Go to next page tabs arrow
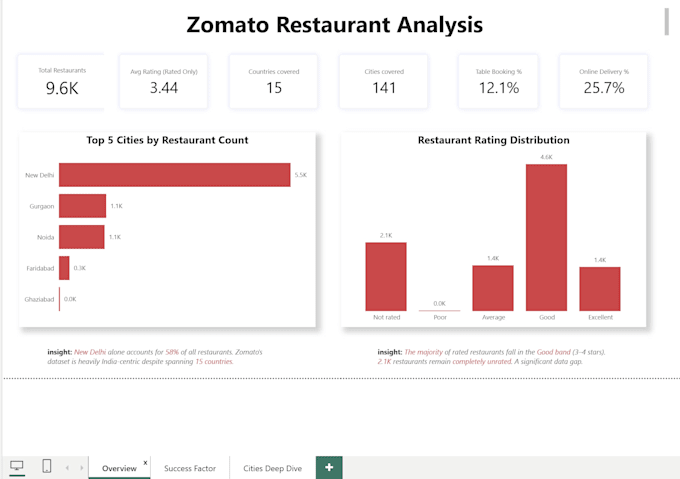 coord(81,468)
